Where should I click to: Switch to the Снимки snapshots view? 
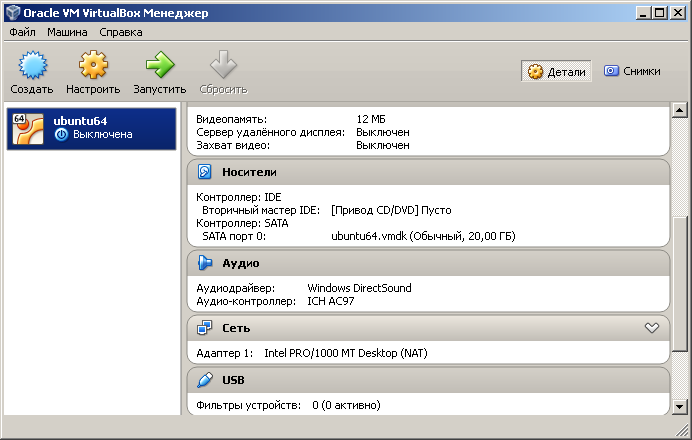click(632, 71)
